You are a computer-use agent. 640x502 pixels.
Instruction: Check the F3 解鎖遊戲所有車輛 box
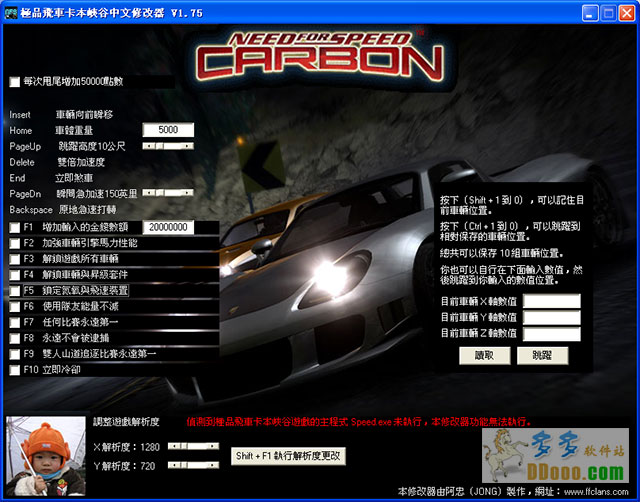(15, 259)
